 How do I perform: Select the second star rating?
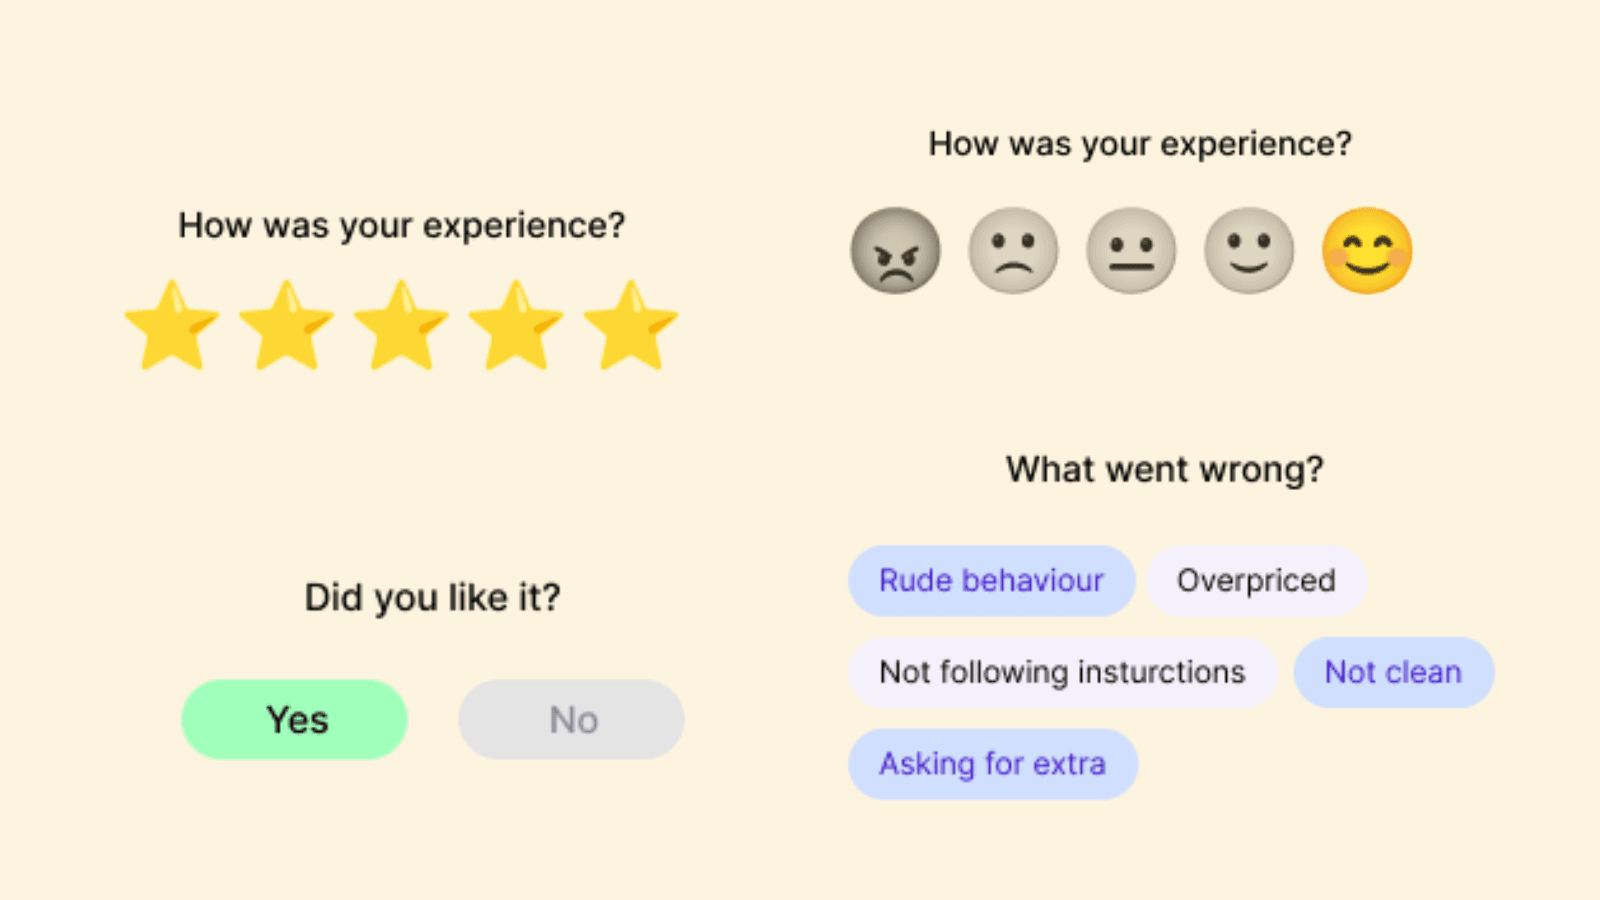tap(287, 327)
